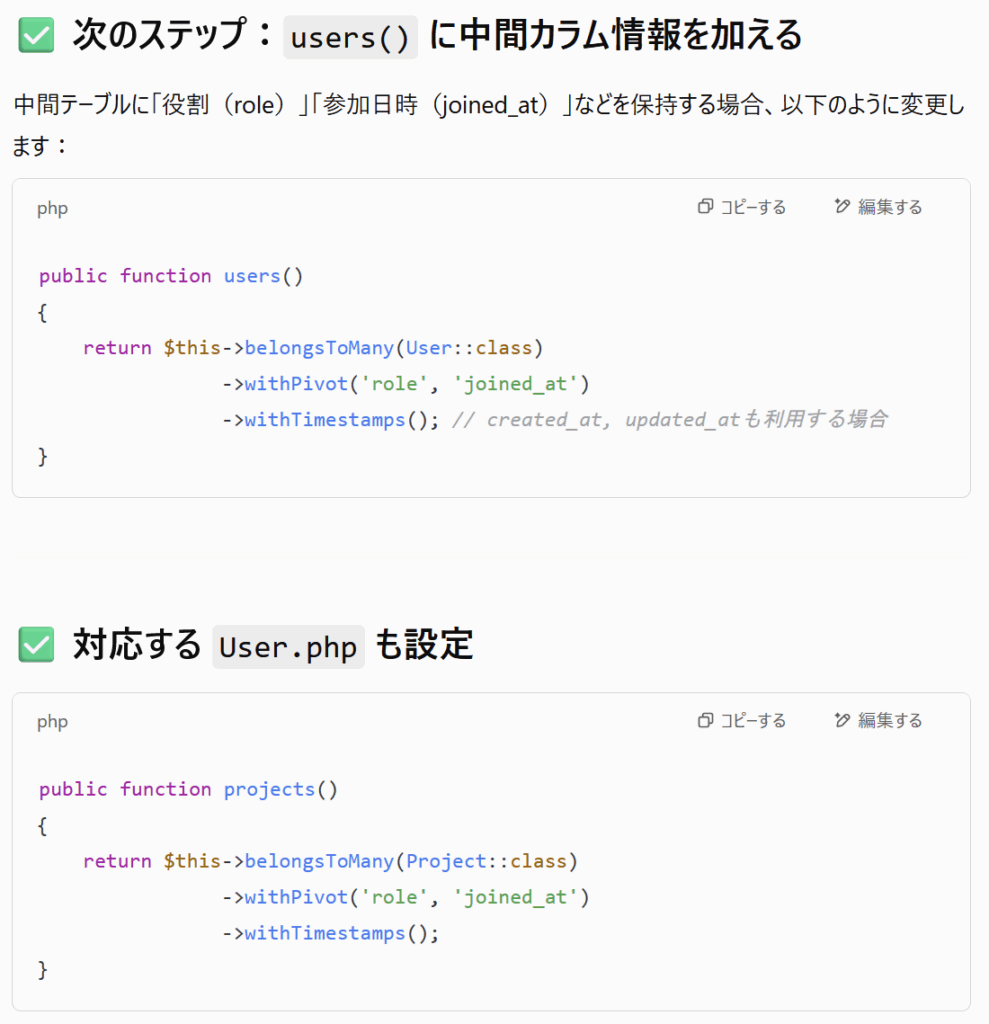
Task: Click 編集する above the projects() function
Action: click(890, 720)
